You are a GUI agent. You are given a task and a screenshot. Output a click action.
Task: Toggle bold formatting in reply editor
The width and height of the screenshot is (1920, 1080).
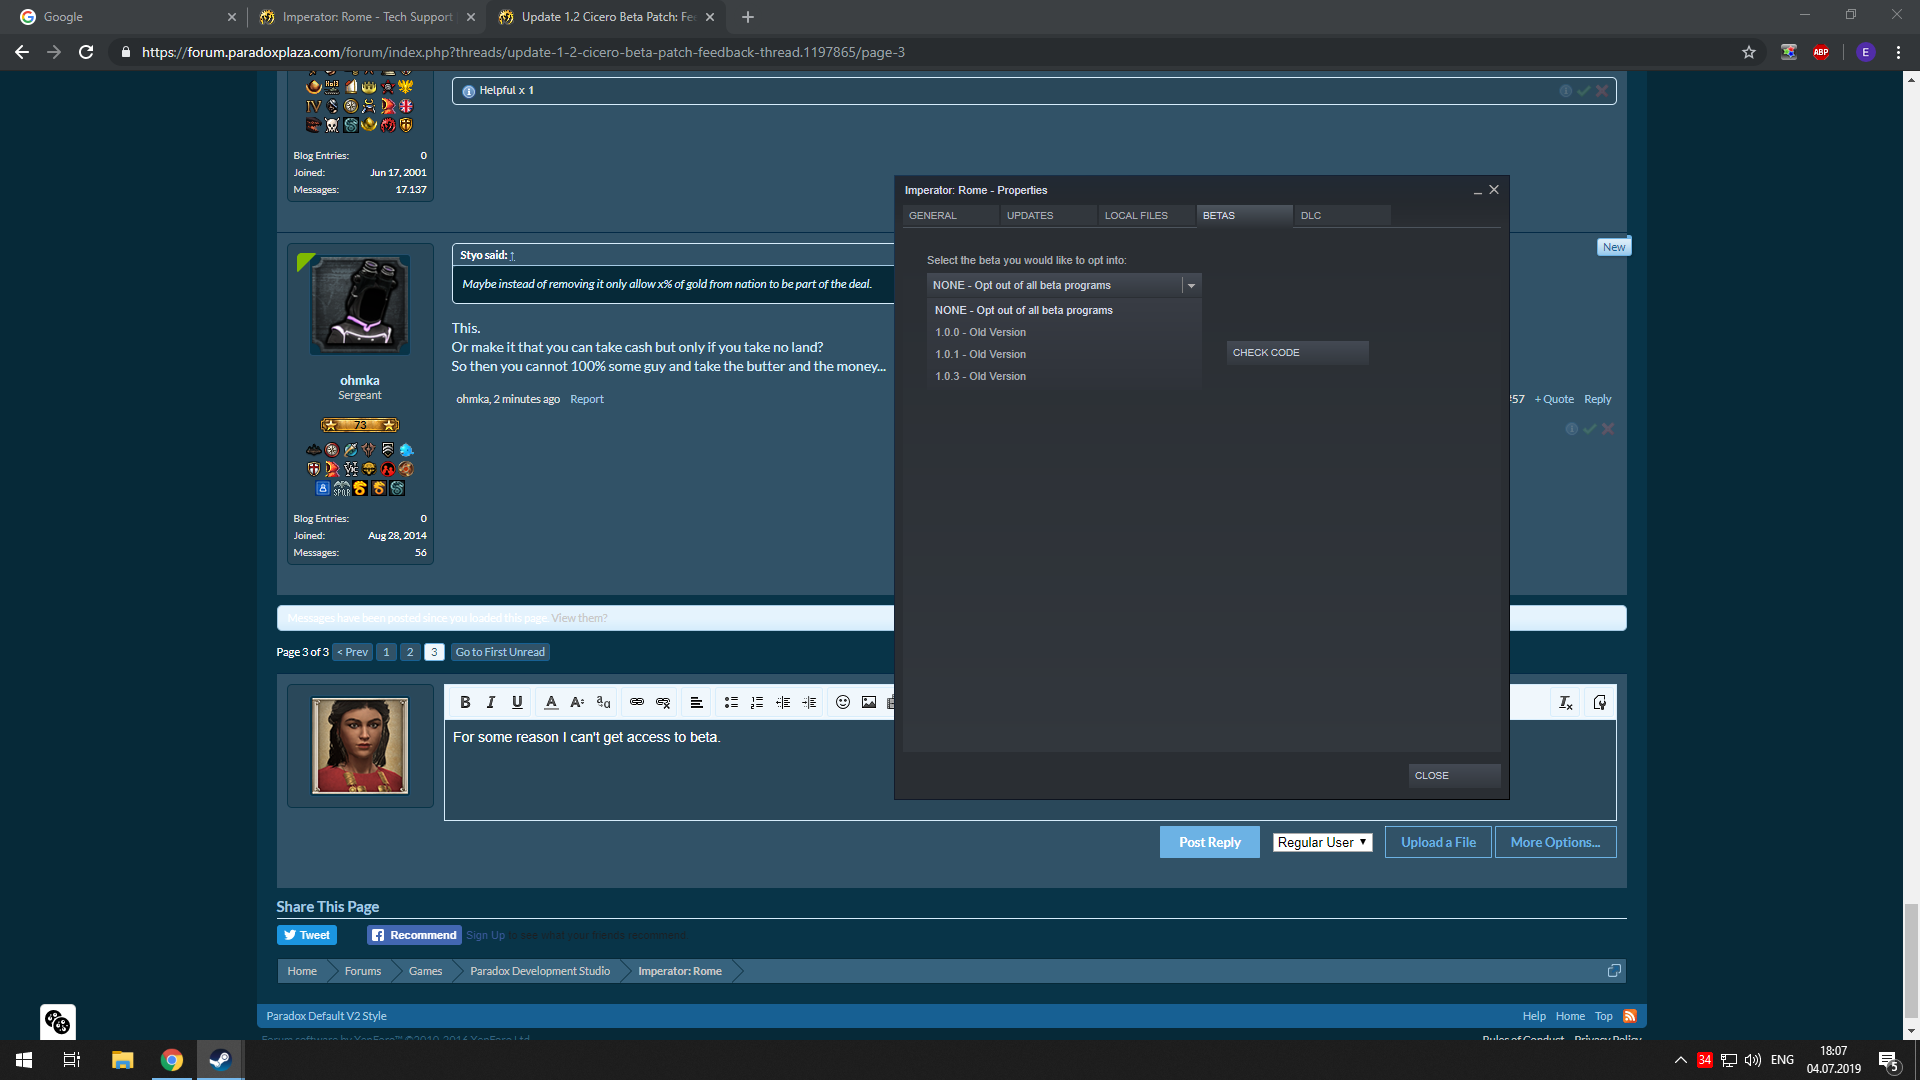point(465,702)
